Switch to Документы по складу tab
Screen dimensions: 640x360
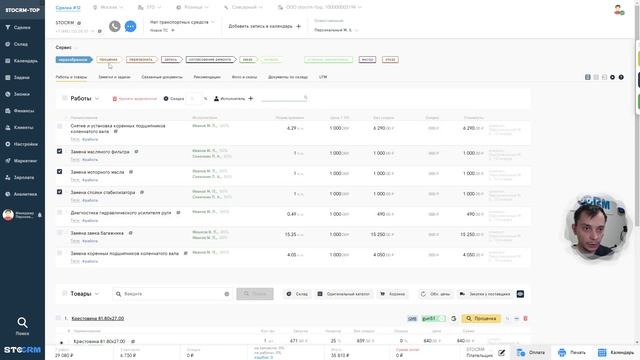[288, 77]
